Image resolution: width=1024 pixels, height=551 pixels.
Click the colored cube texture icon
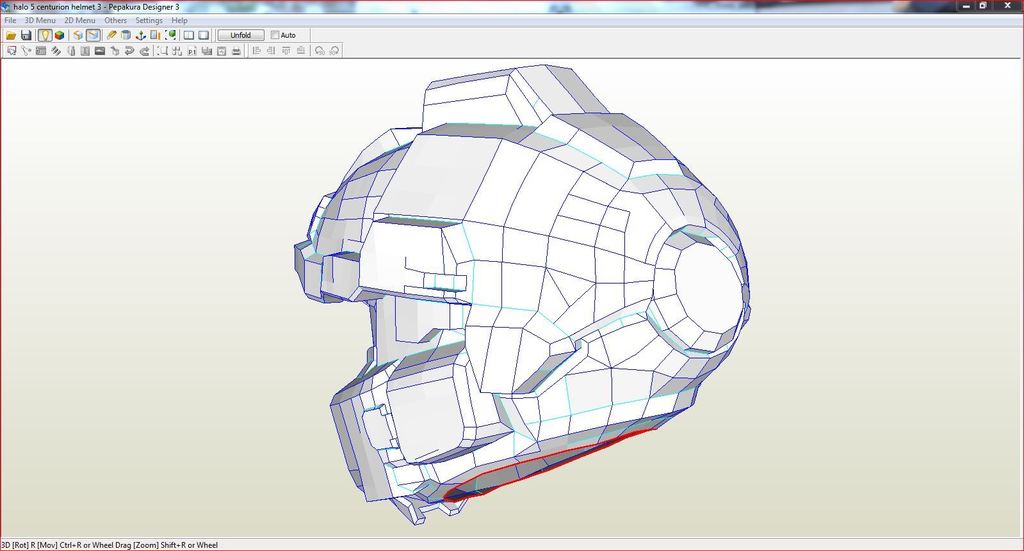click(60, 35)
